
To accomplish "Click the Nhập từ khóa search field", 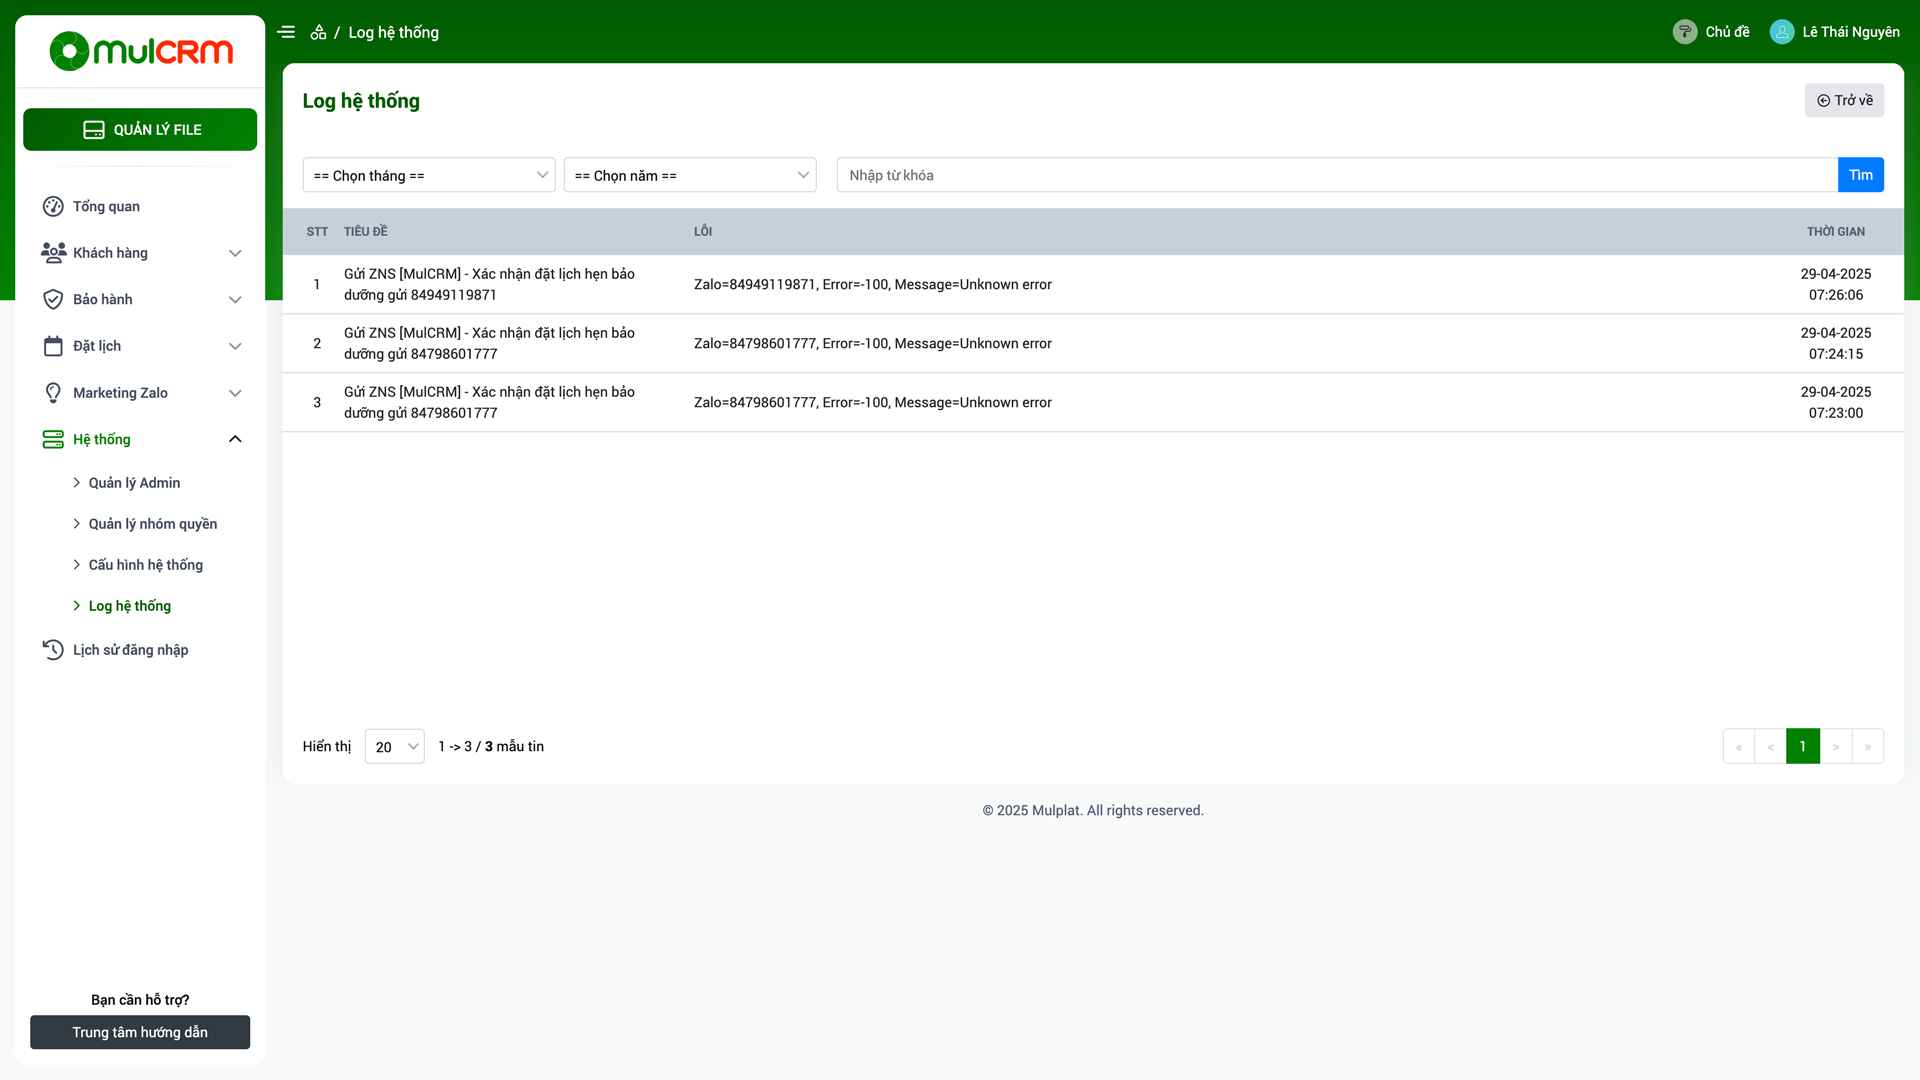I will (x=1337, y=175).
